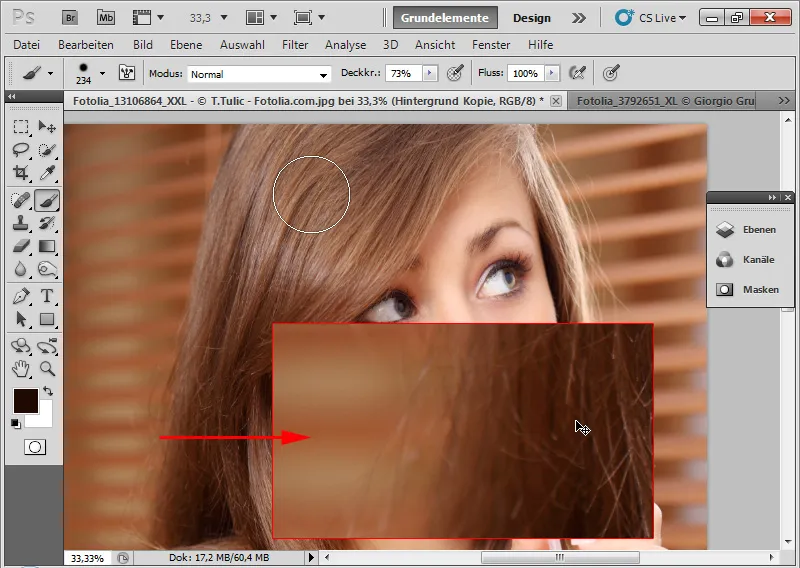Image resolution: width=800 pixels, height=568 pixels.
Task: Open the Ebene menu
Action: pyautogui.click(x=186, y=45)
